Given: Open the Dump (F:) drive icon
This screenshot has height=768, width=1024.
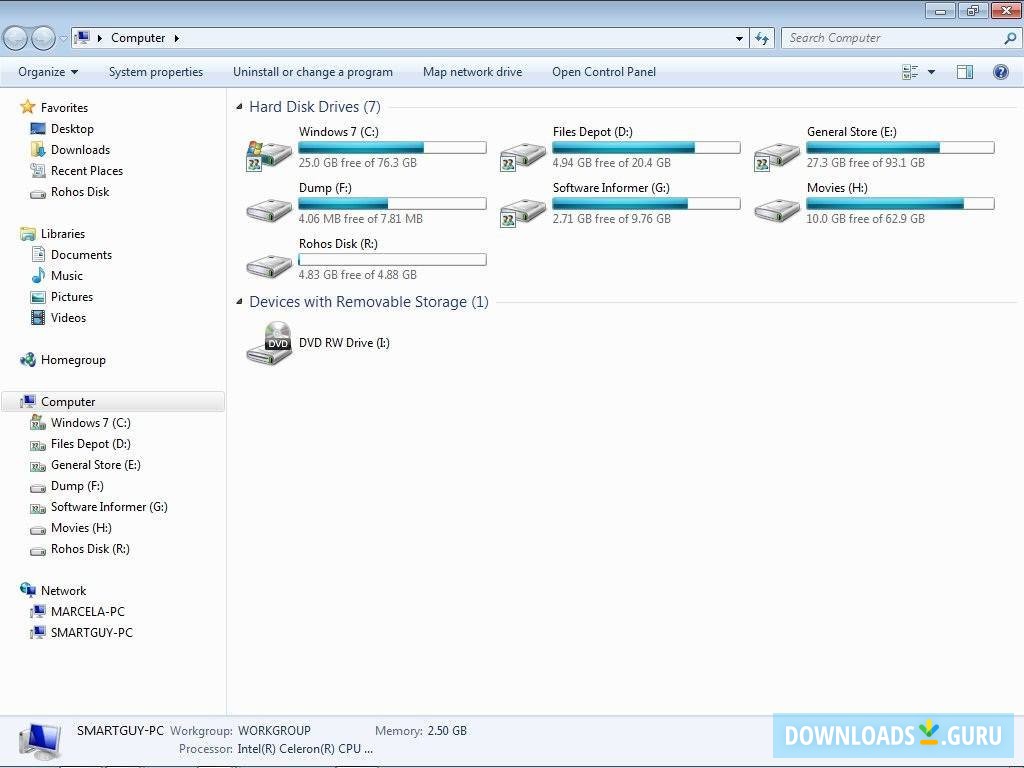Looking at the screenshot, I should click(268, 210).
